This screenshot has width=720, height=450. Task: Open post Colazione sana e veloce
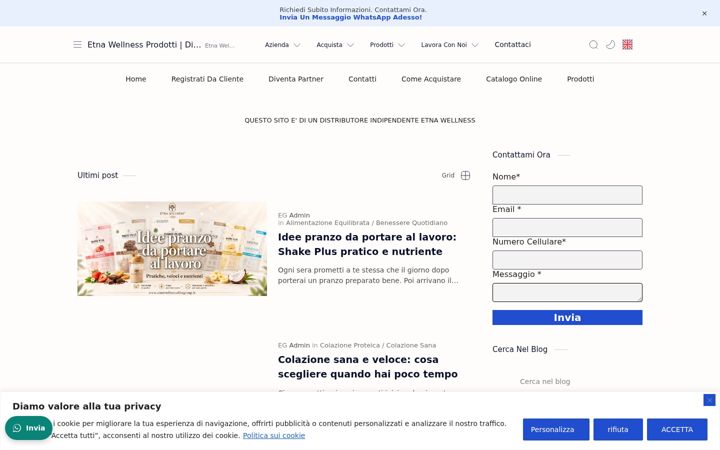(368, 366)
